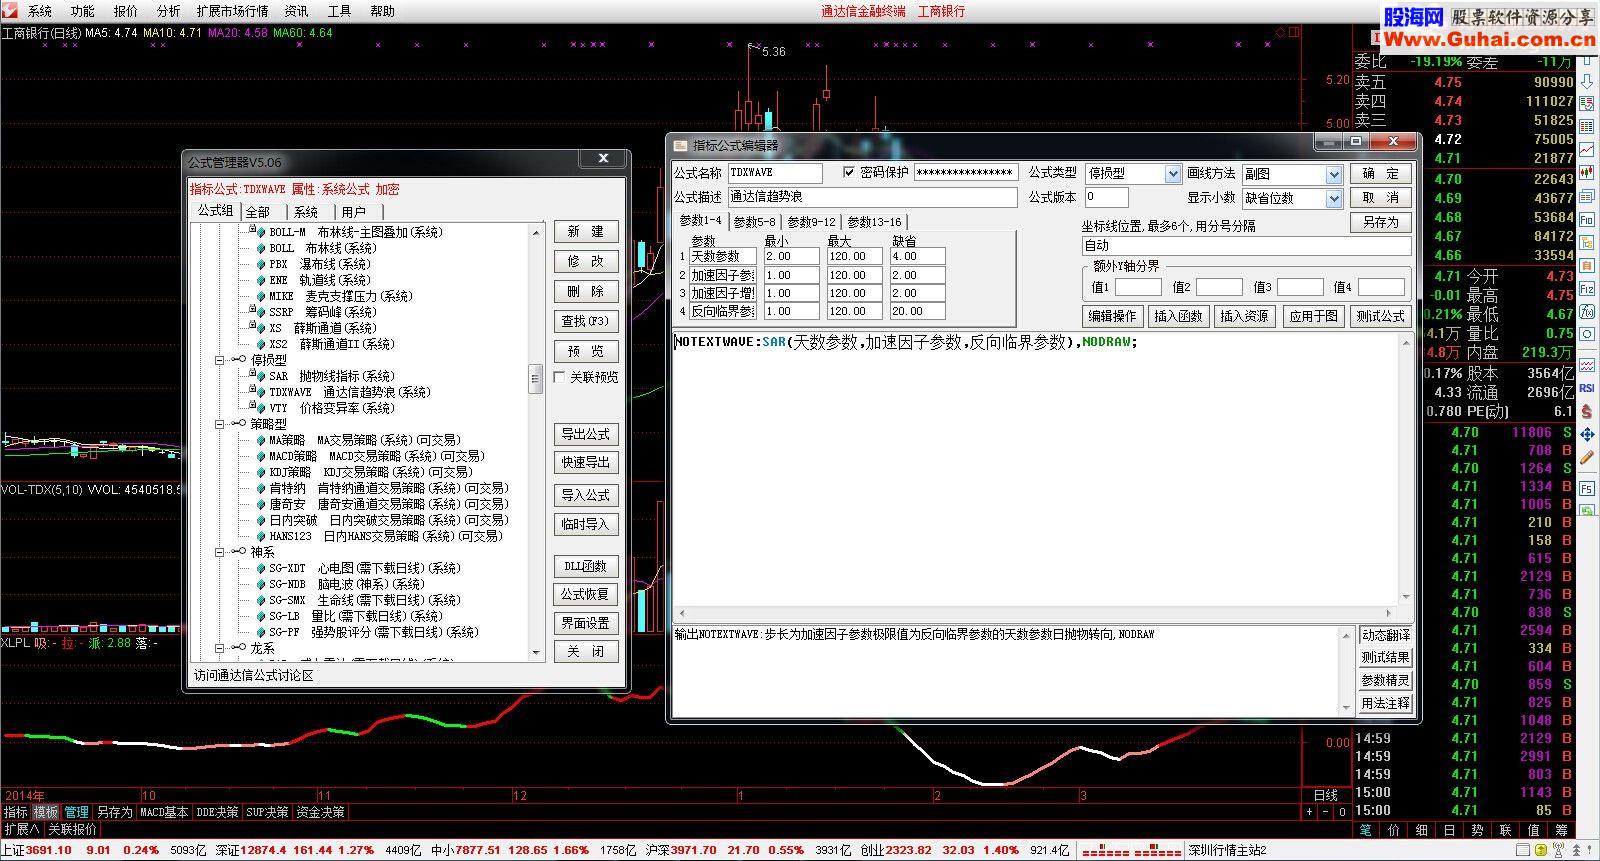This screenshot has width=1600, height=861.
Task: Click the 笔 tab under trade list
Action: pyautogui.click(x=1366, y=830)
